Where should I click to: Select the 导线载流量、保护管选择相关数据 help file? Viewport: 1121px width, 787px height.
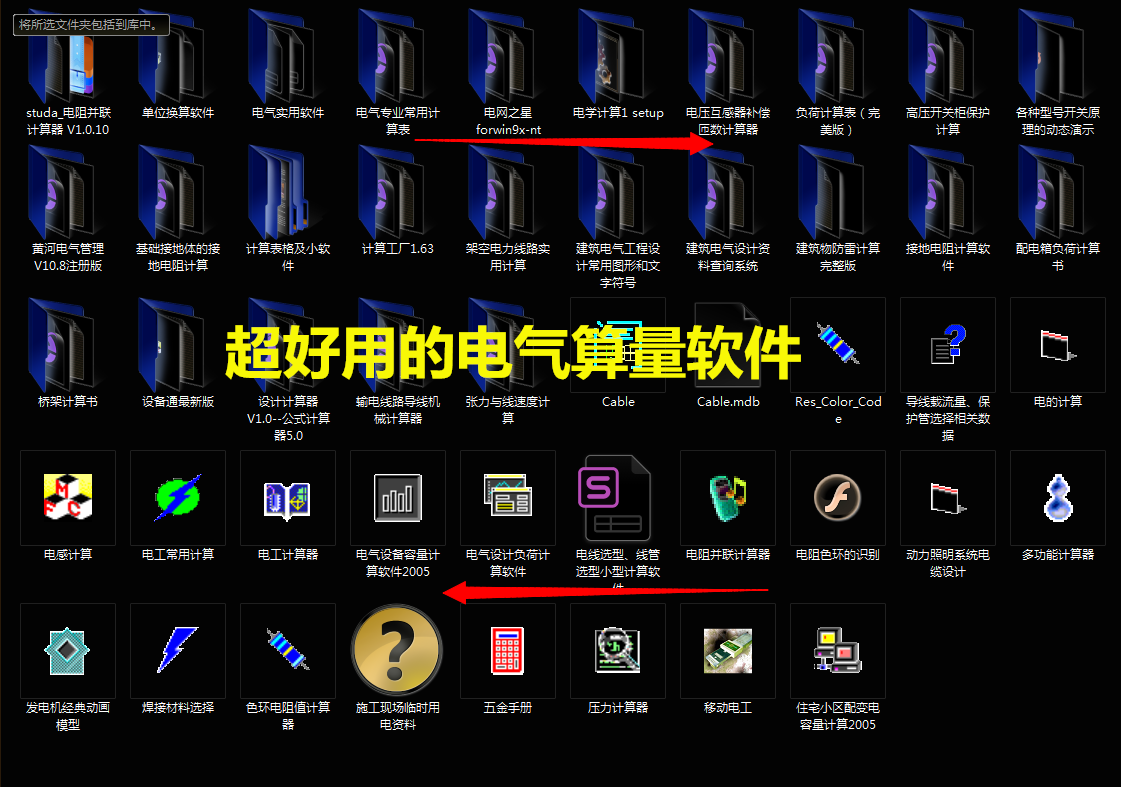pos(948,345)
